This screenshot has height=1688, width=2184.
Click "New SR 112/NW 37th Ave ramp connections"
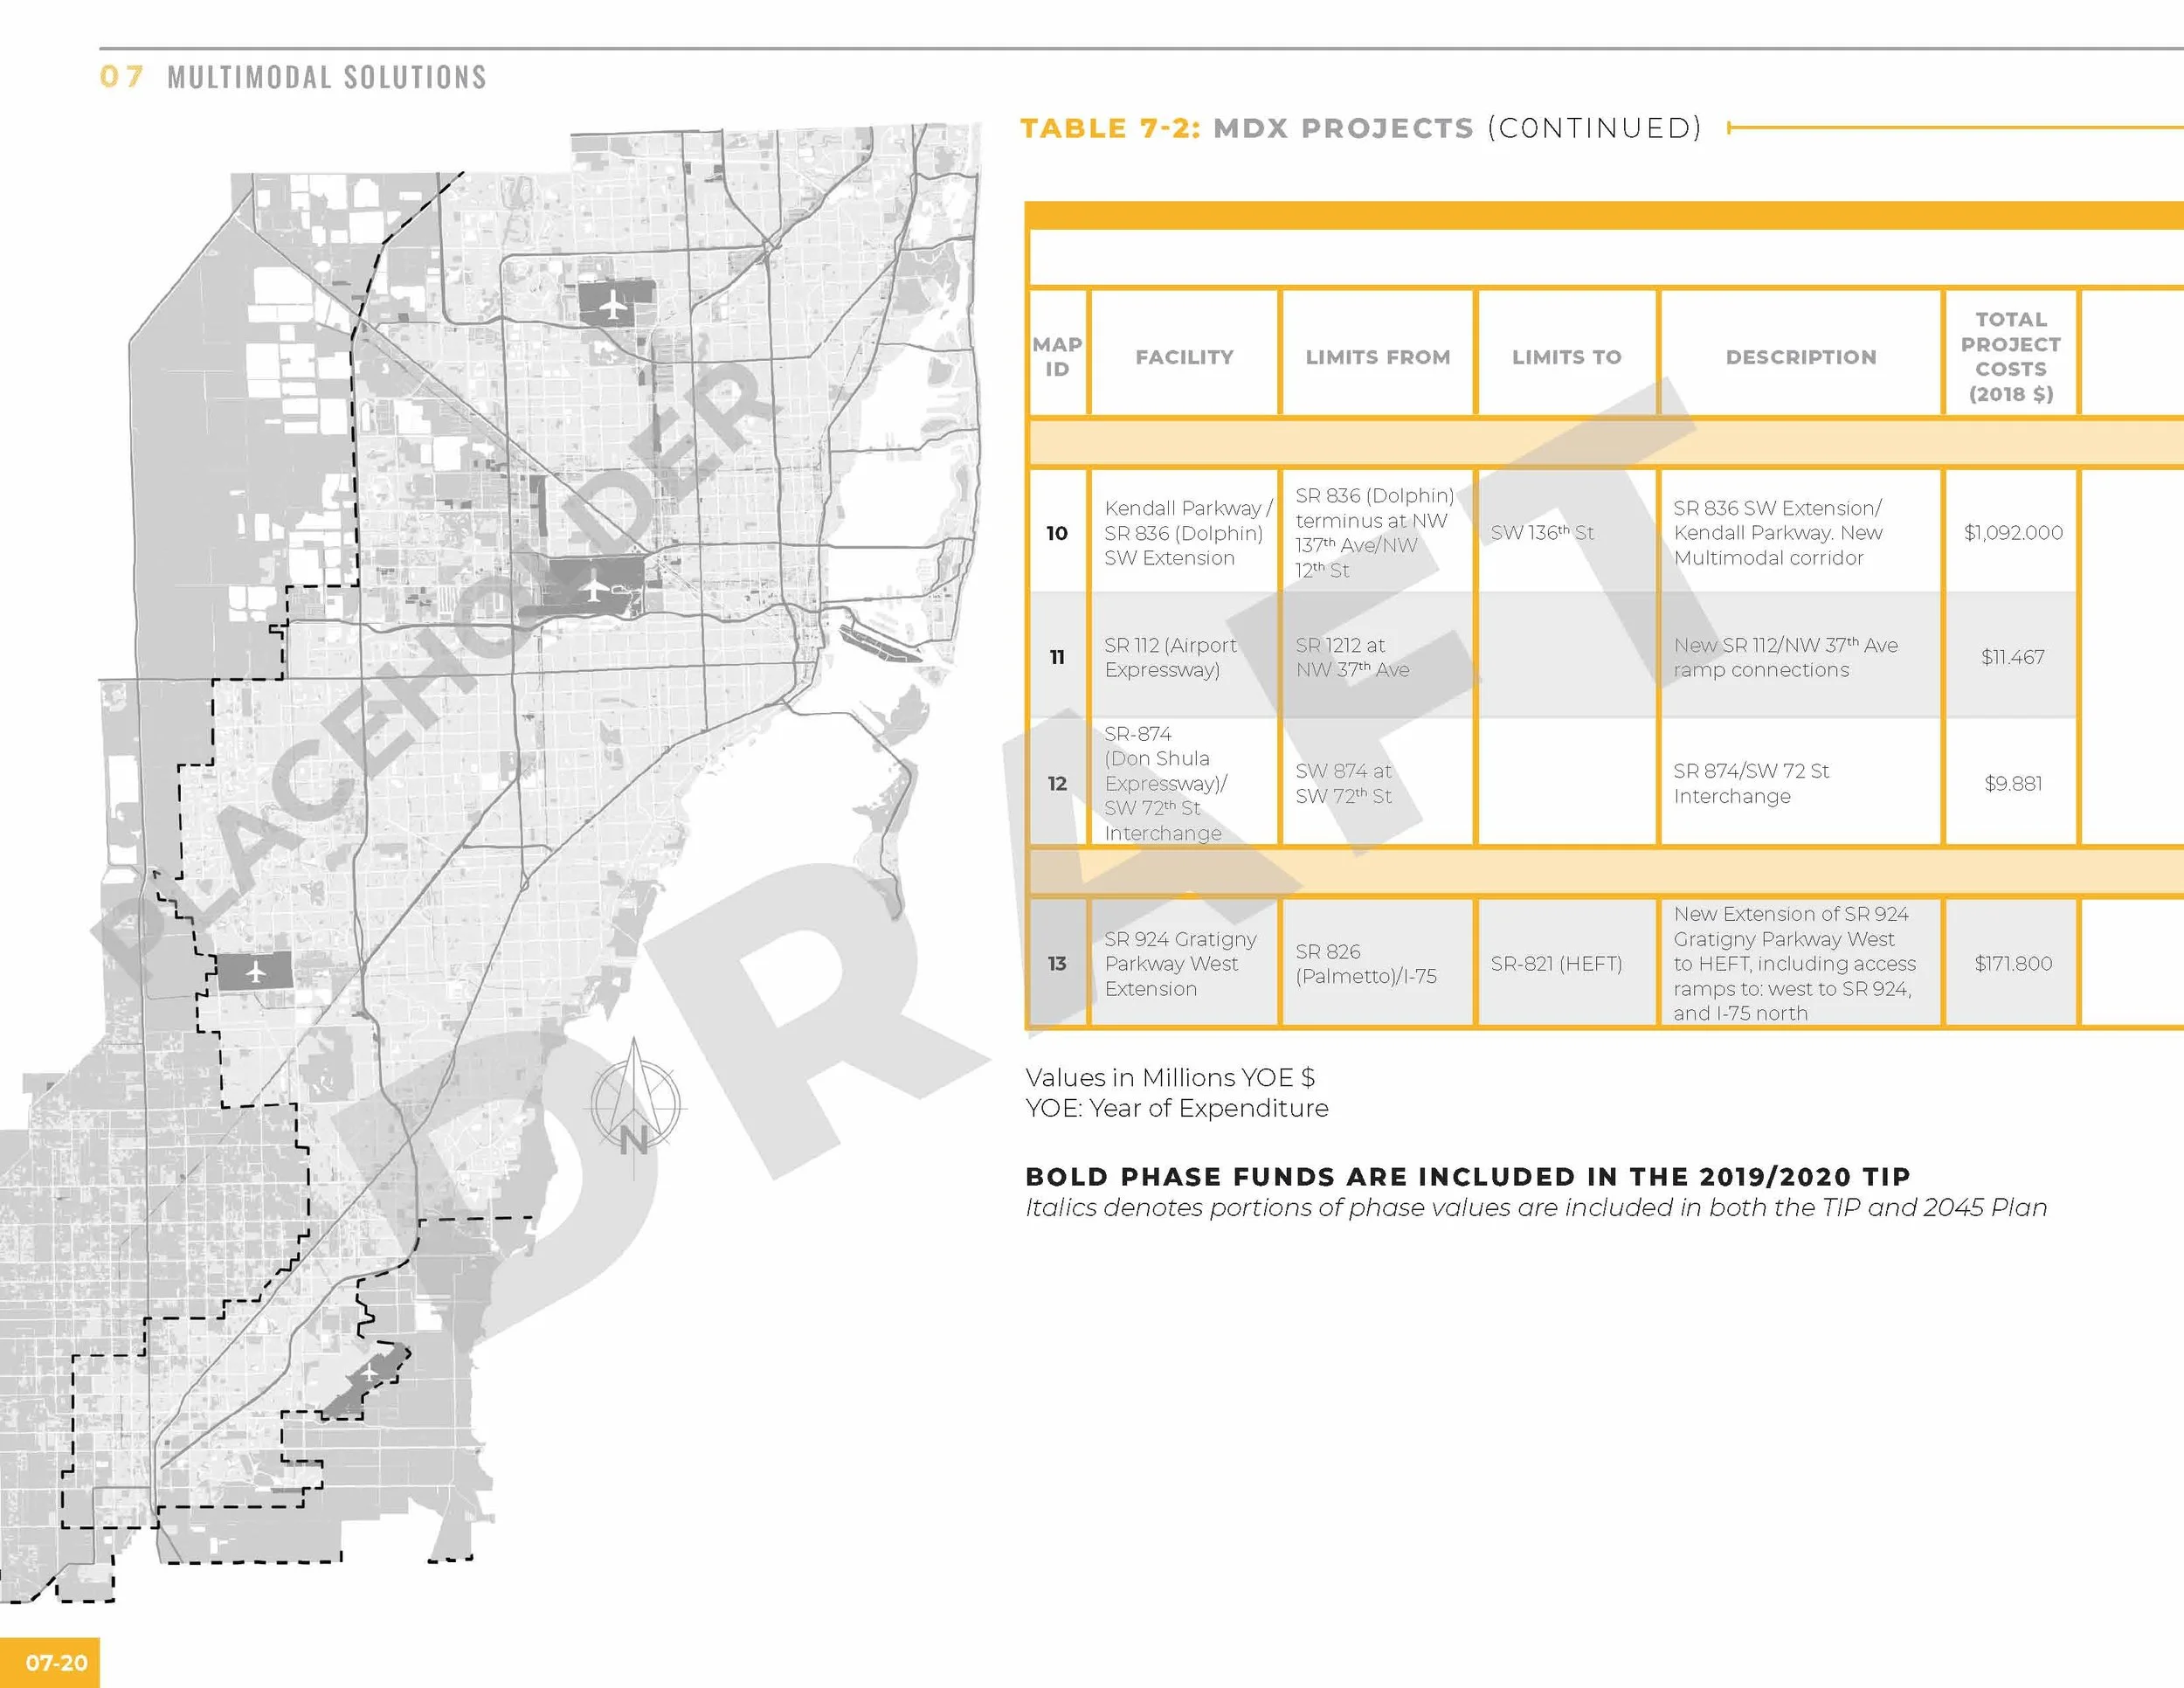tap(1785, 657)
